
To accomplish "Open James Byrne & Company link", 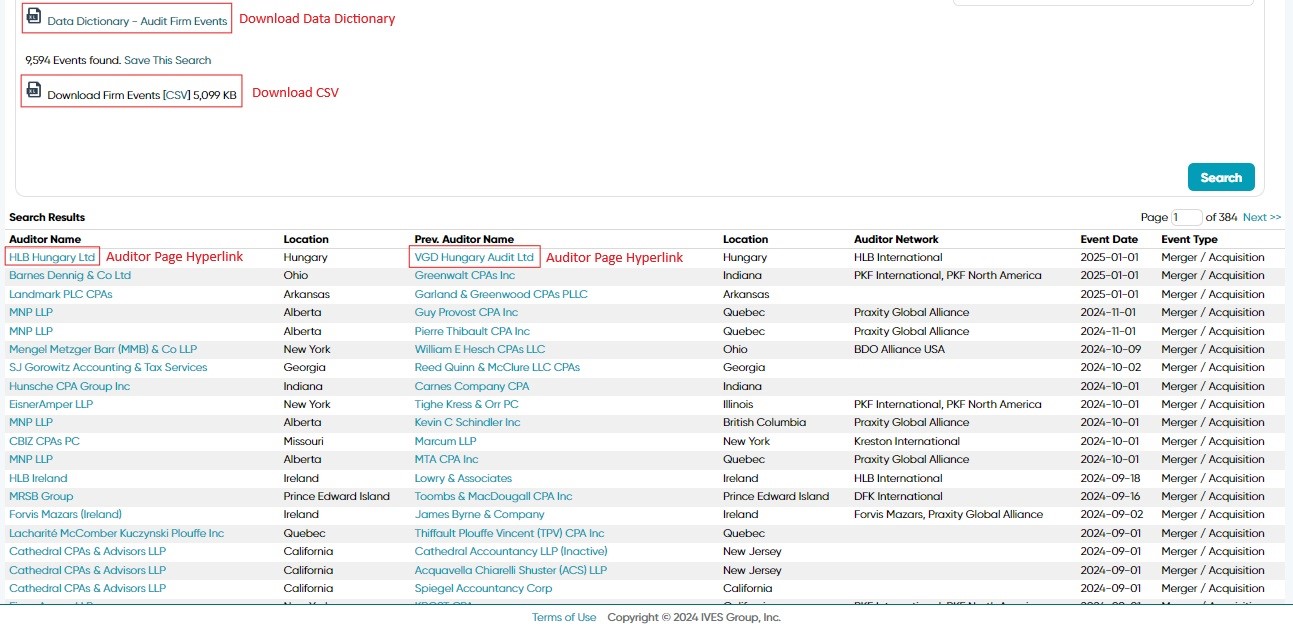I will (480, 514).
